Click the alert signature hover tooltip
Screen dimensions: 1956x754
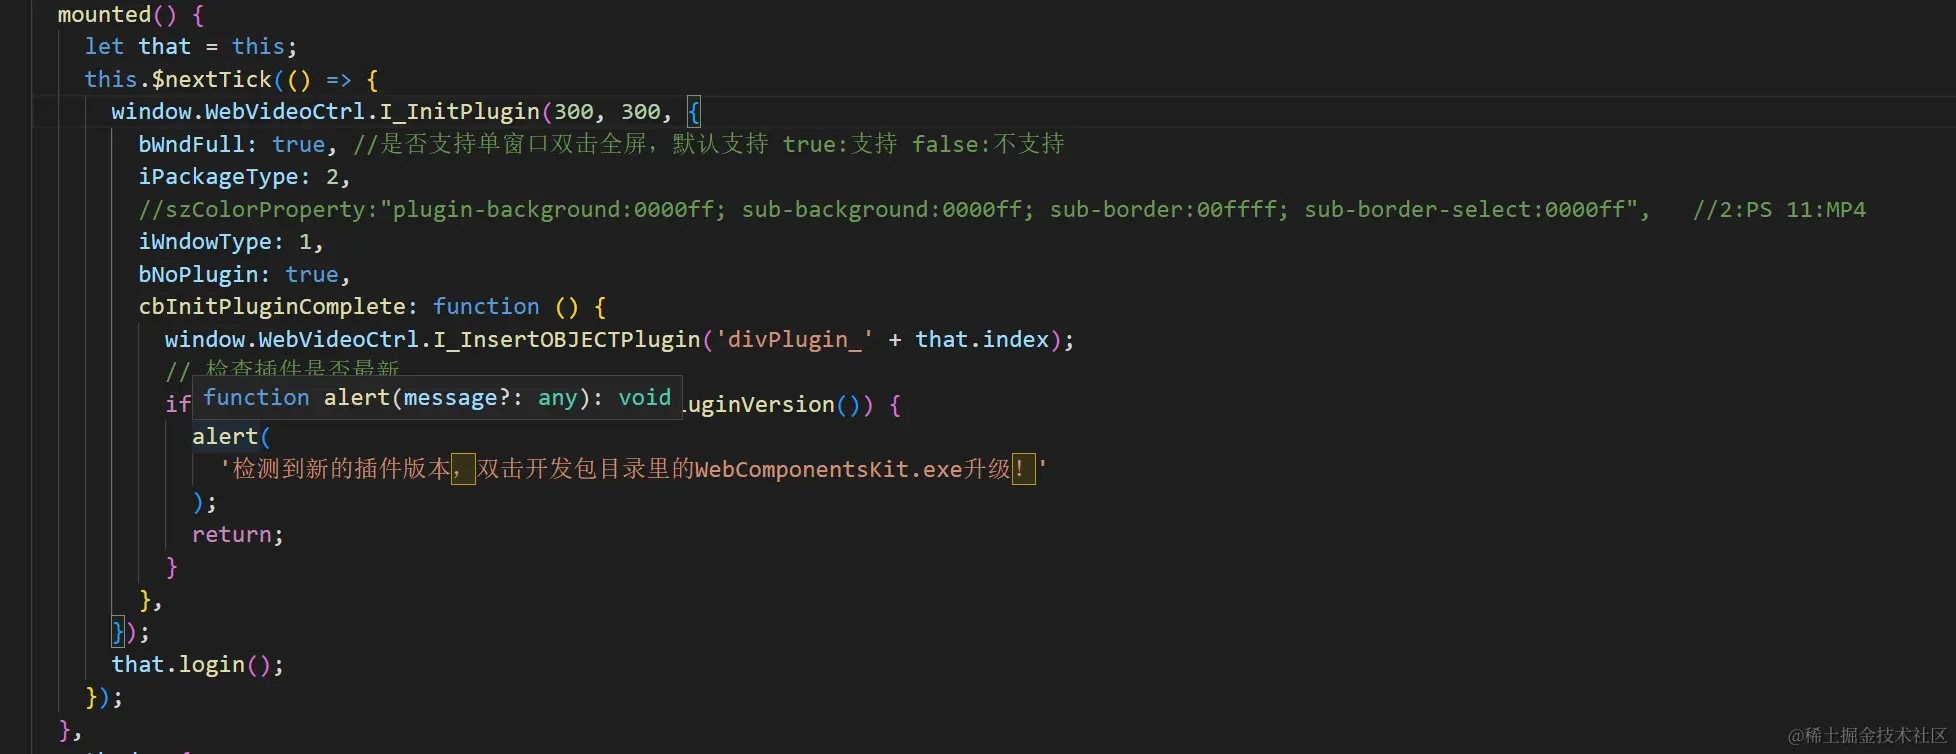437,398
